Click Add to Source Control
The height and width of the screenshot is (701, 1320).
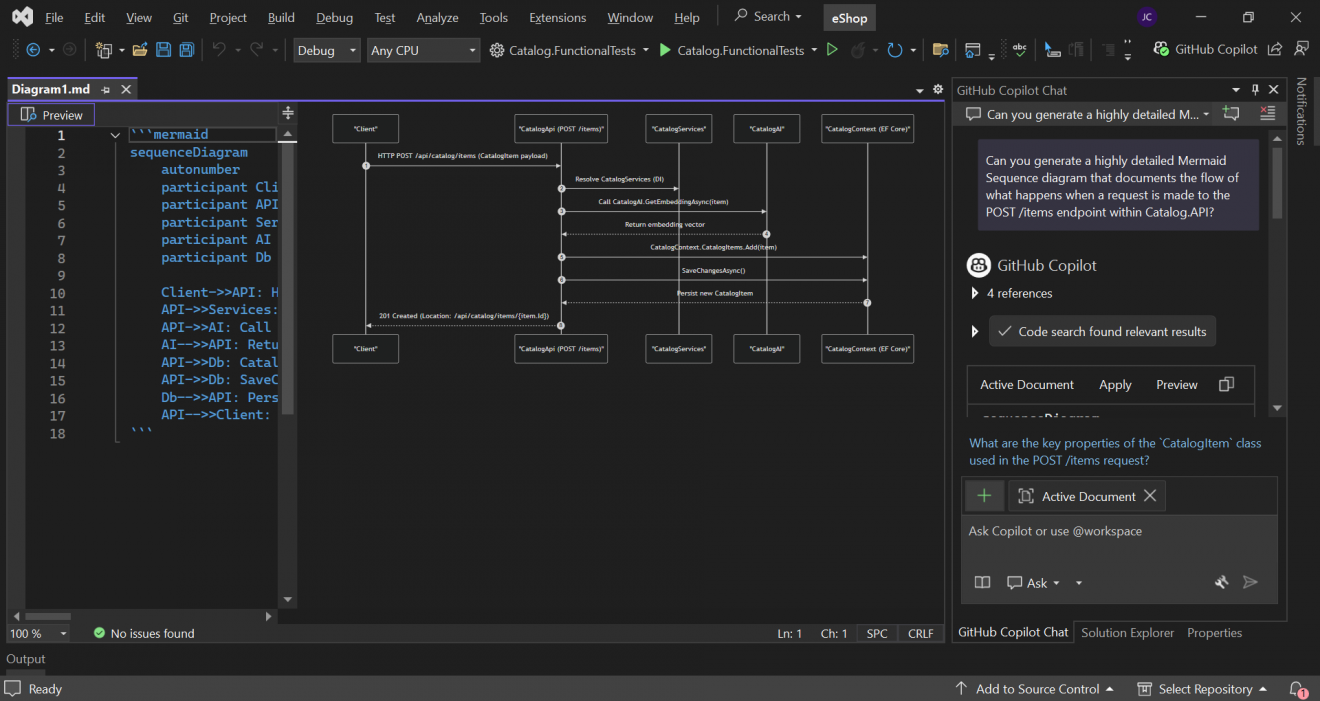1035,689
